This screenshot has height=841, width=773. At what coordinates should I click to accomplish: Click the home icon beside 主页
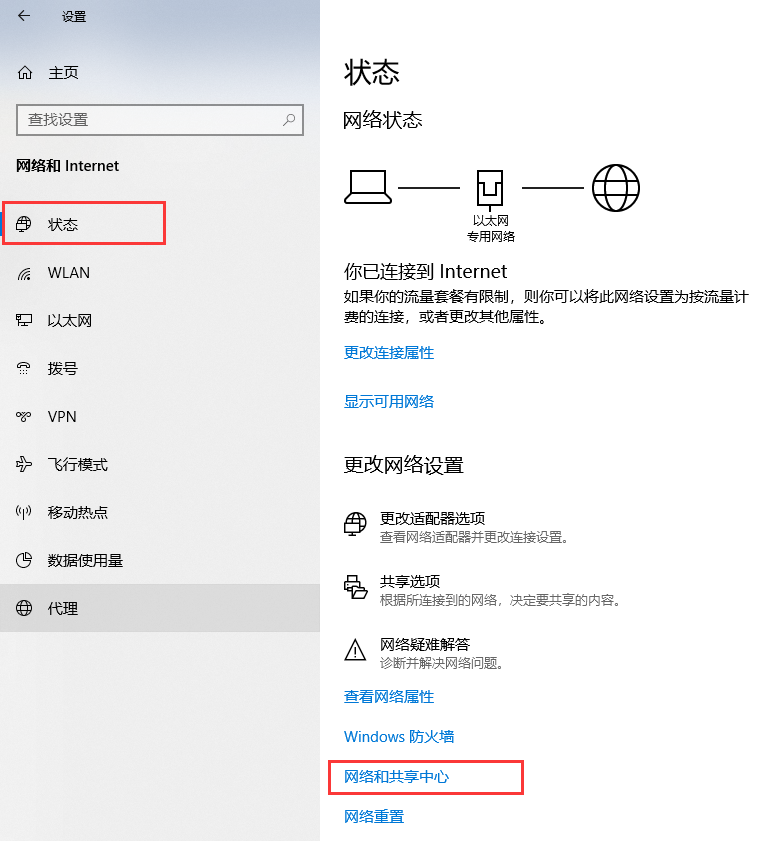pyautogui.click(x=25, y=73)
